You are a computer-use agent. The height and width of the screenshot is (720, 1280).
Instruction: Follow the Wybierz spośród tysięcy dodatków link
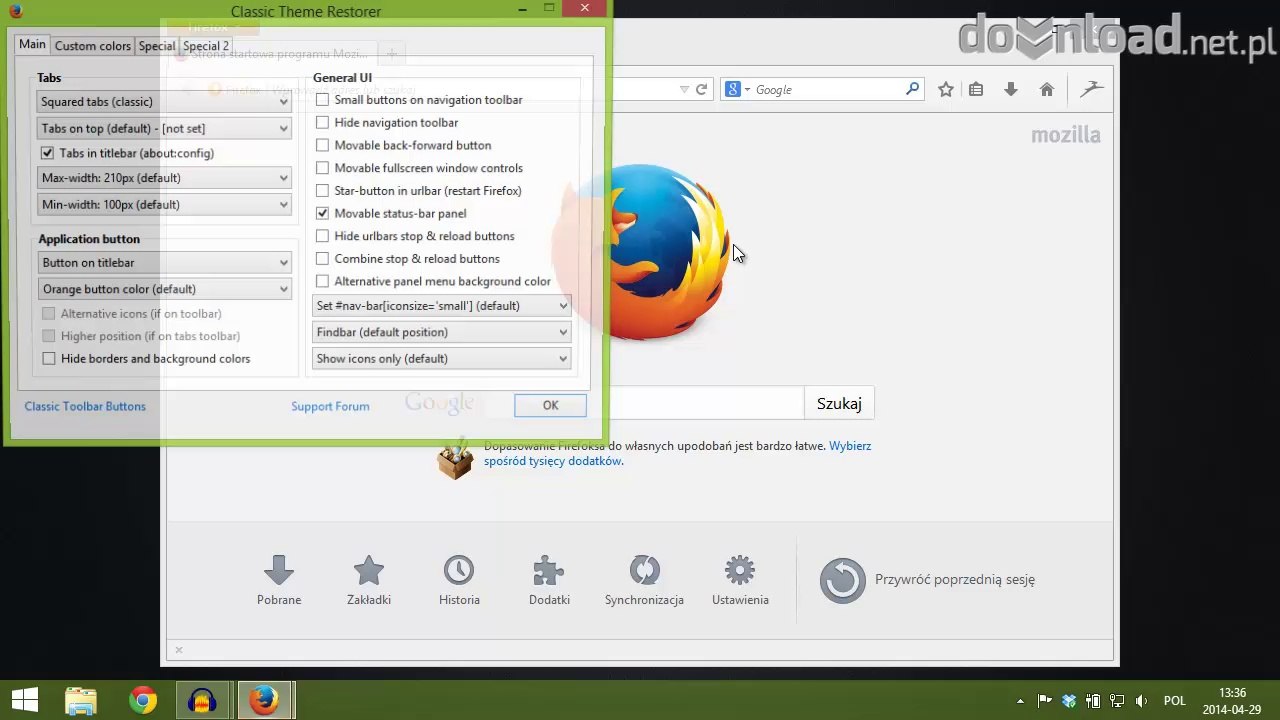[x=678, y=453]
